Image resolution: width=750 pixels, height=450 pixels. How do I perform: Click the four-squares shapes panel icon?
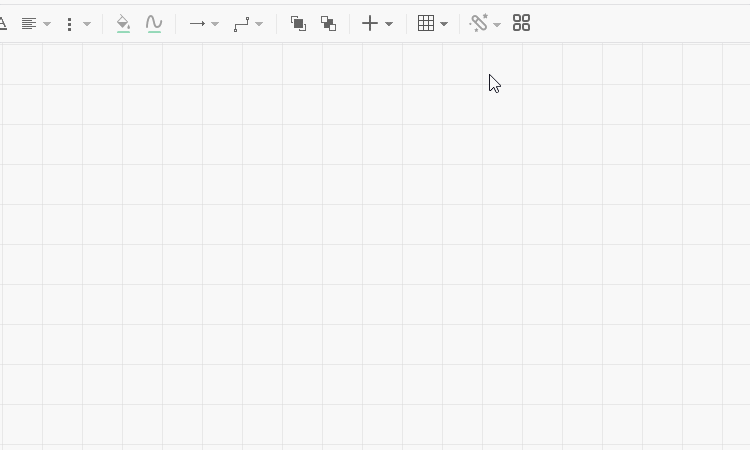point(521,23)
